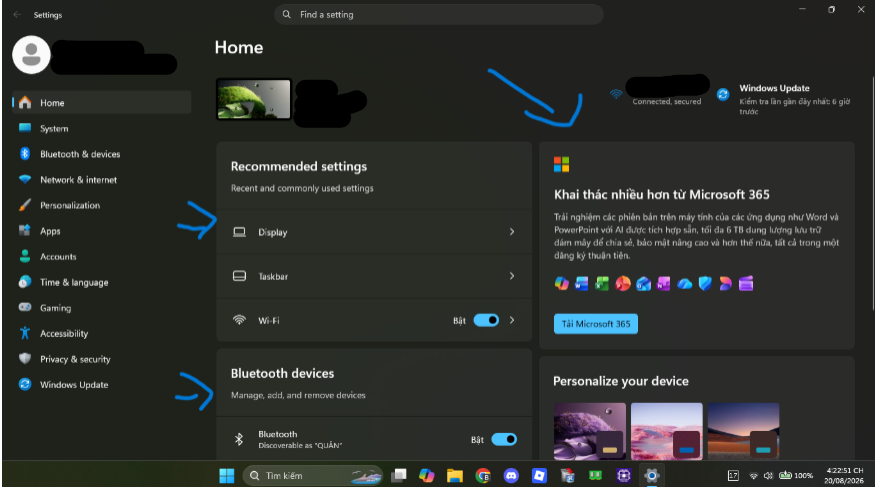Click the clock and date in system tray

click(844, 475)
